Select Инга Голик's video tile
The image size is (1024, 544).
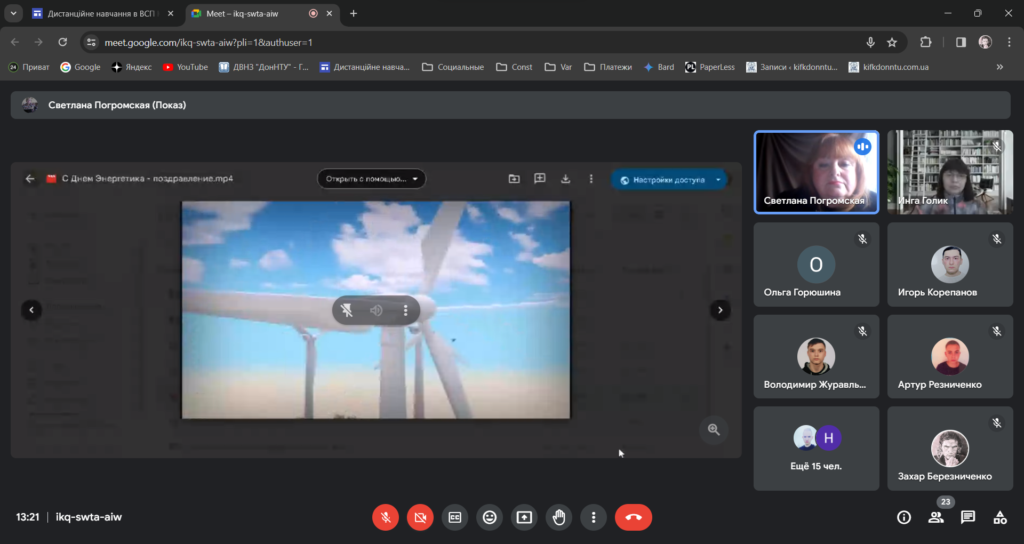coord(950,172)
